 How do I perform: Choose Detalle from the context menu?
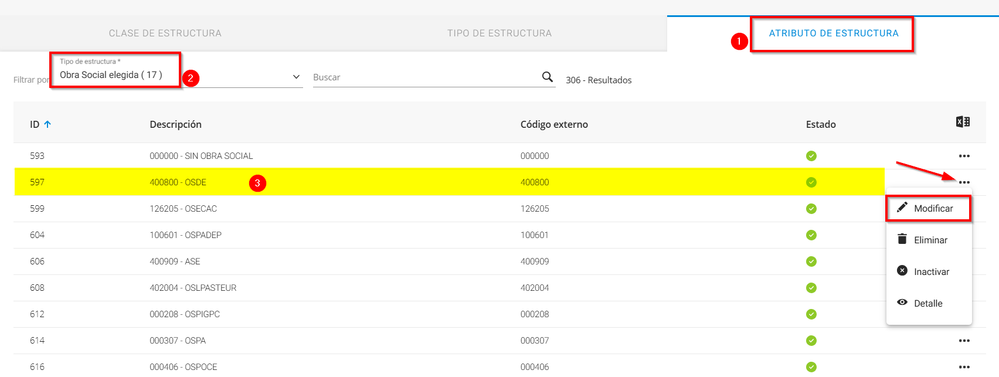pyautogui.click(x=929, y=303)
